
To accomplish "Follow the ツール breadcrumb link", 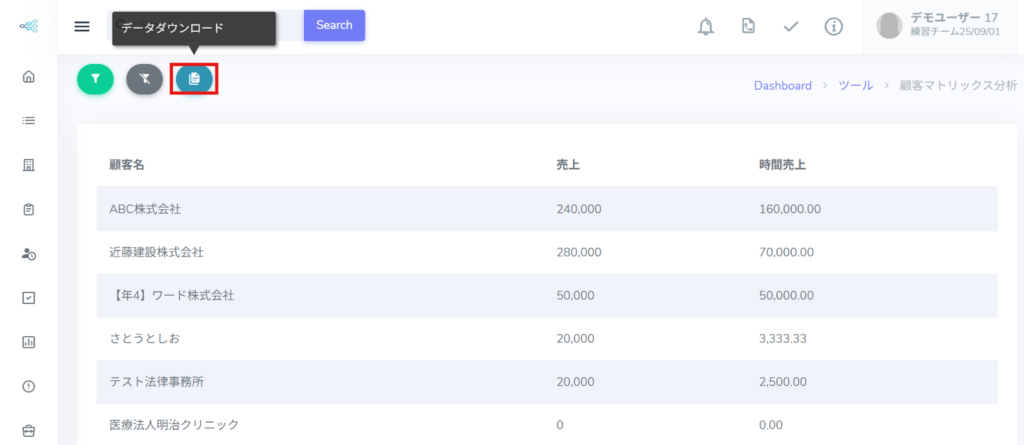I will [x=855, y=86].
